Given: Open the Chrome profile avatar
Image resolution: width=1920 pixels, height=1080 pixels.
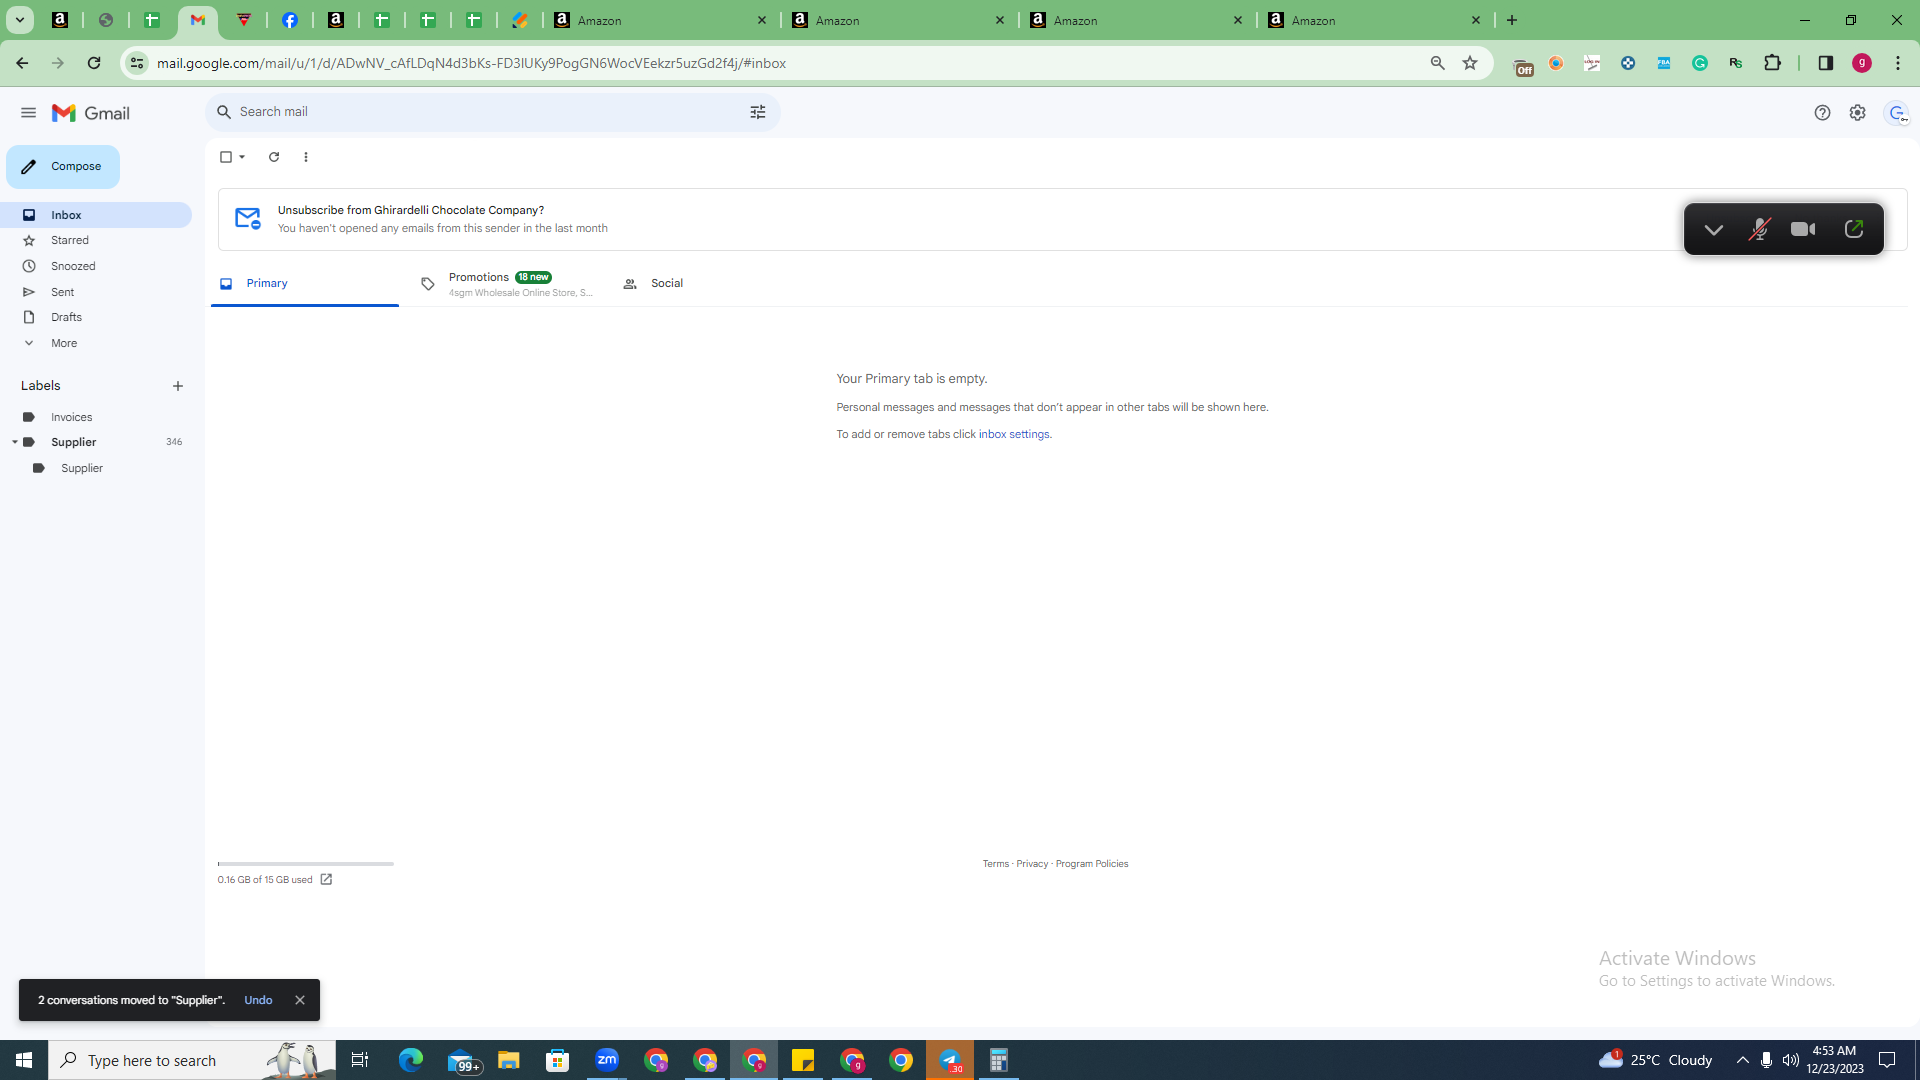Looking at the screenshot, I should click(x=1862, y=63).
